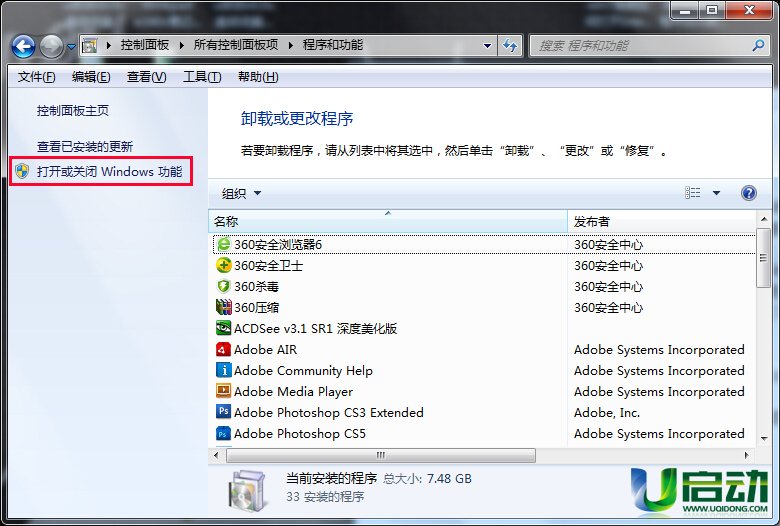This screenshot has width=780, height=526.
Task: Select Adobe Media Player program name
Action: pos(293,392)
